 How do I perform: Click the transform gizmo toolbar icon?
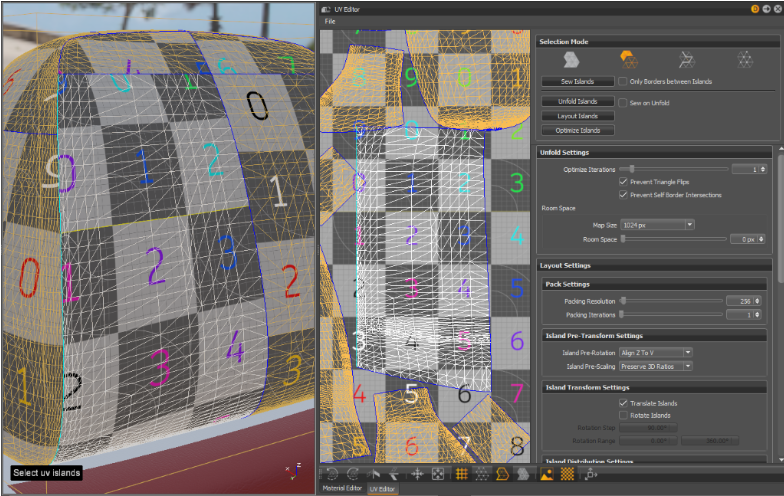[590, 474]
